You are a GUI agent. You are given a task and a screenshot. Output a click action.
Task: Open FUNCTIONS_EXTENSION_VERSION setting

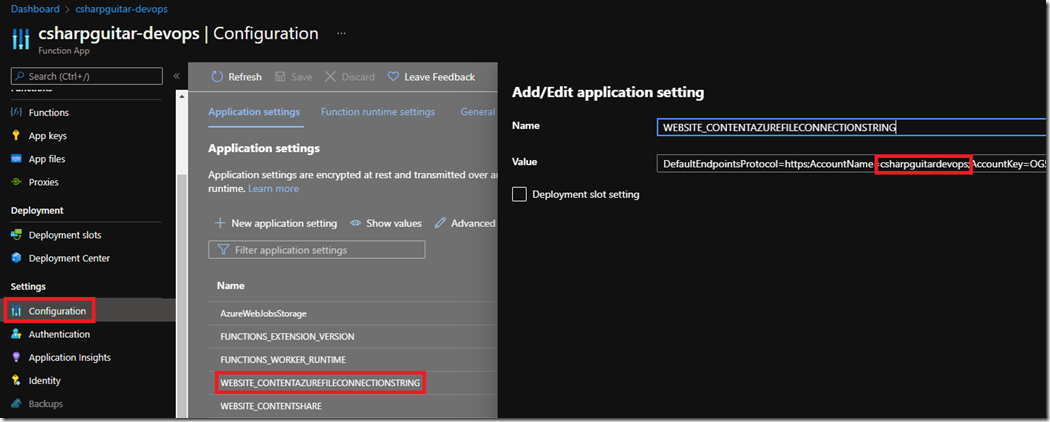(x=287, y=336)
